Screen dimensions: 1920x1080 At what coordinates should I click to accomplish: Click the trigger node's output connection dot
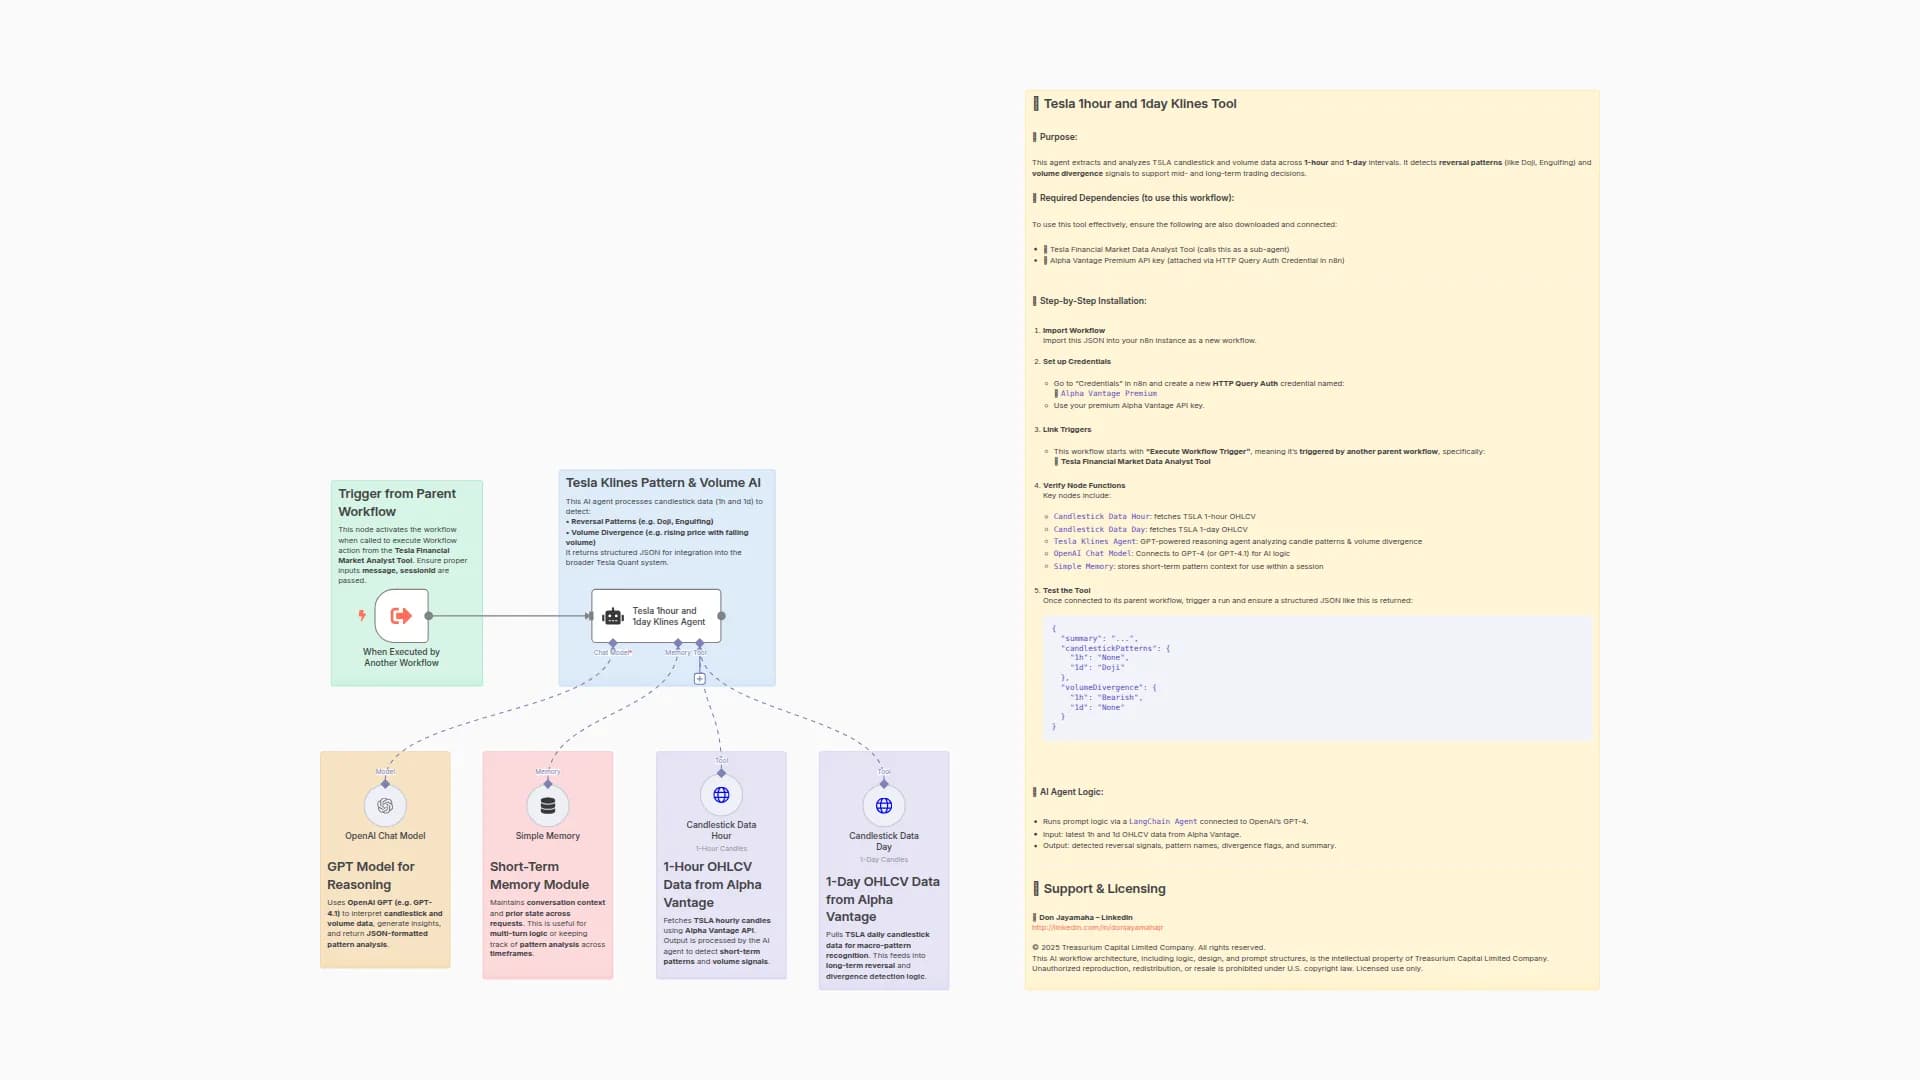coord(429,616)
